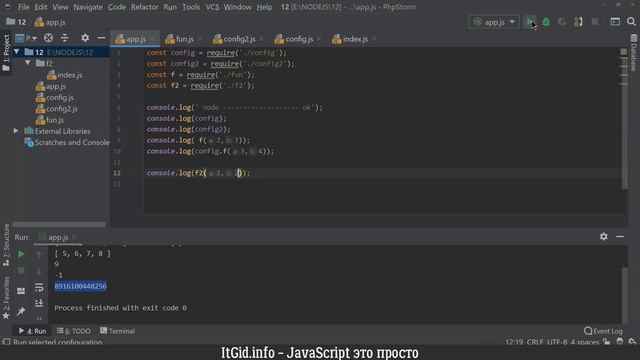Toggle the 1: Project side tab
Viewport: 640px width, 360px height.
[6, 53]
